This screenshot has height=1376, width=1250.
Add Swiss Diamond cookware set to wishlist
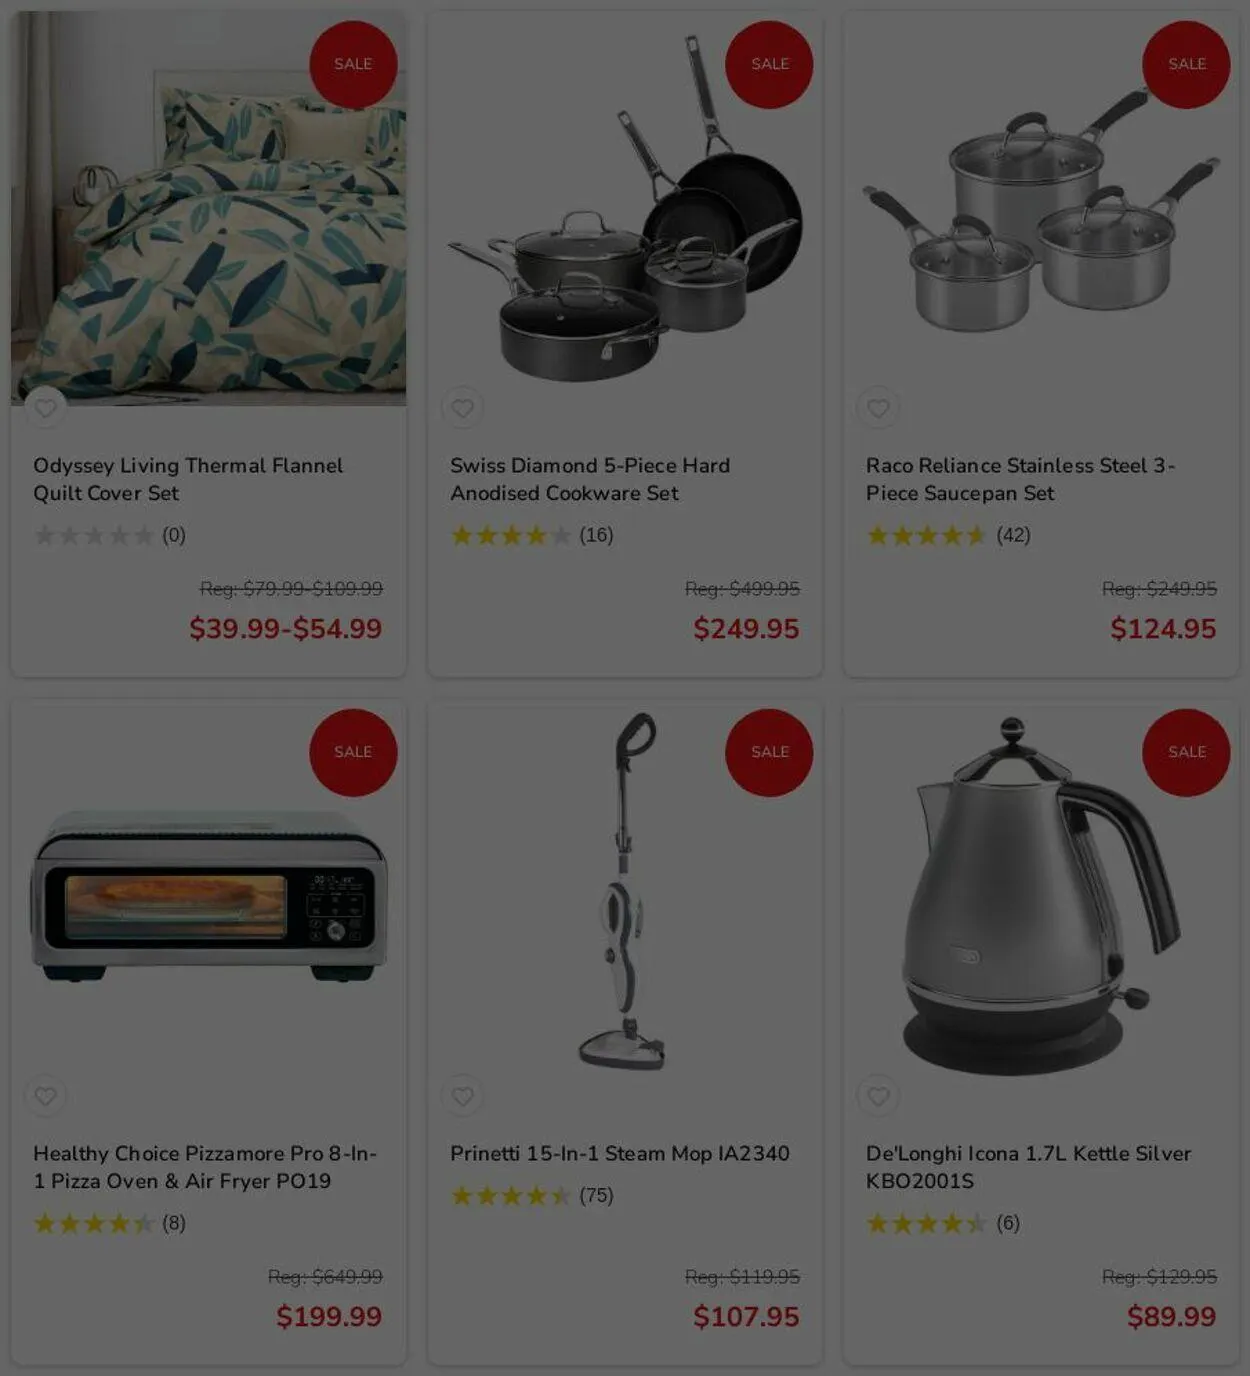(x=462, y=408)
